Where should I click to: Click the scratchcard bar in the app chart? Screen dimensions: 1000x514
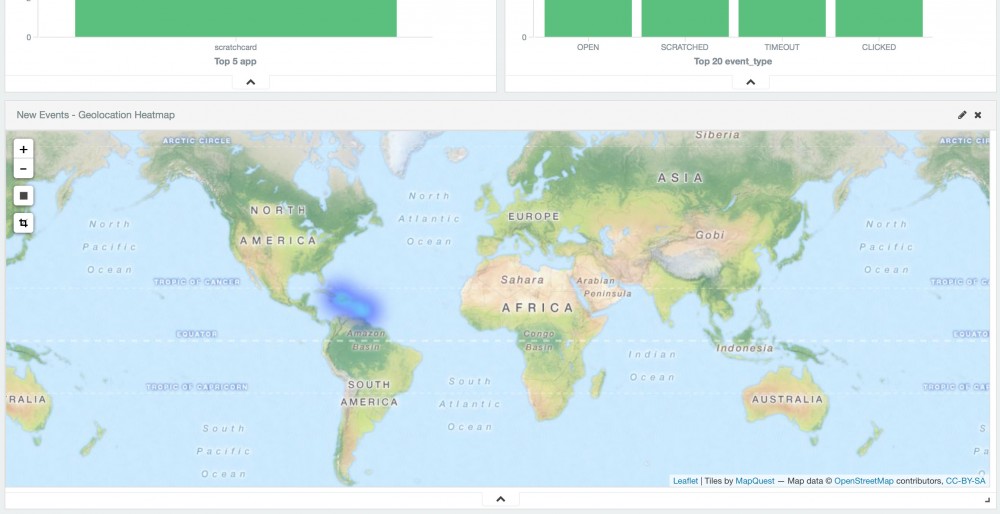pos(236,18)
